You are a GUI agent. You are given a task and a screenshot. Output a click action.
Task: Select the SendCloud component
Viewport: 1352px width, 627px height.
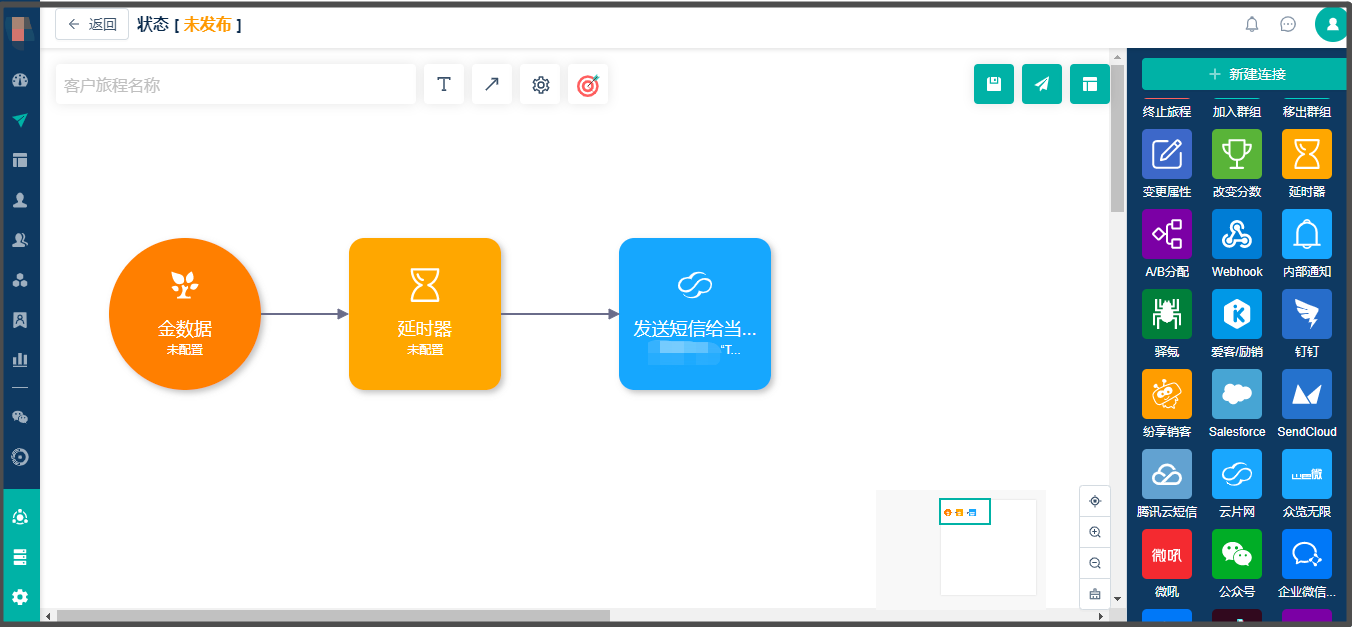point(1307,394)
